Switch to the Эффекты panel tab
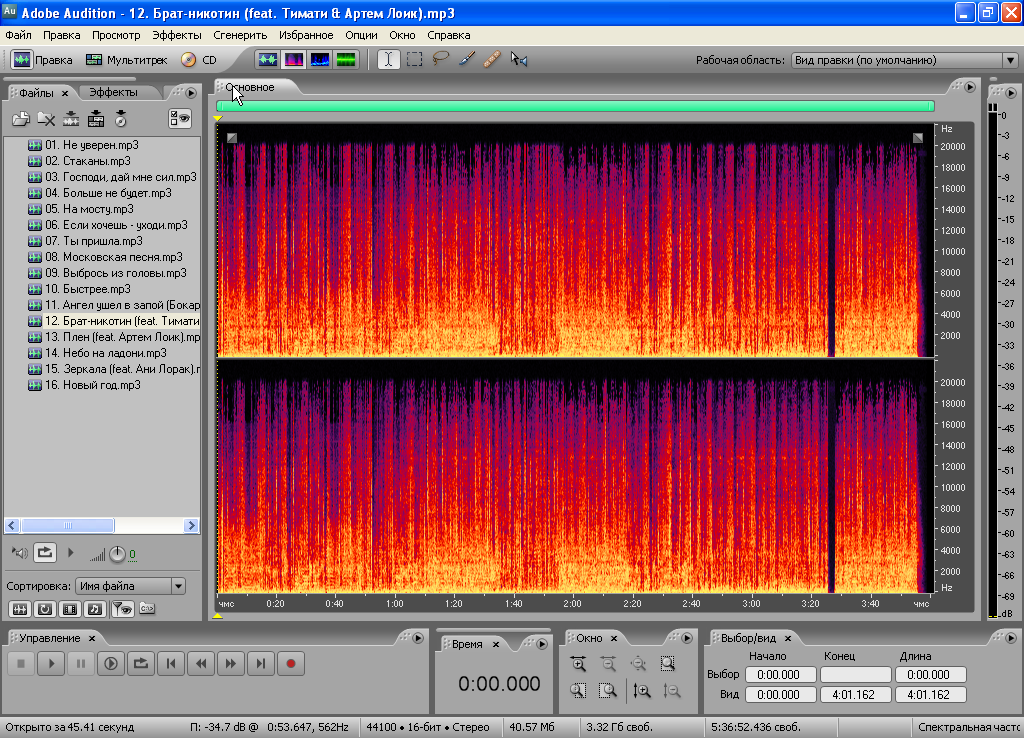 pyautogui.click(x=113, y=92)
